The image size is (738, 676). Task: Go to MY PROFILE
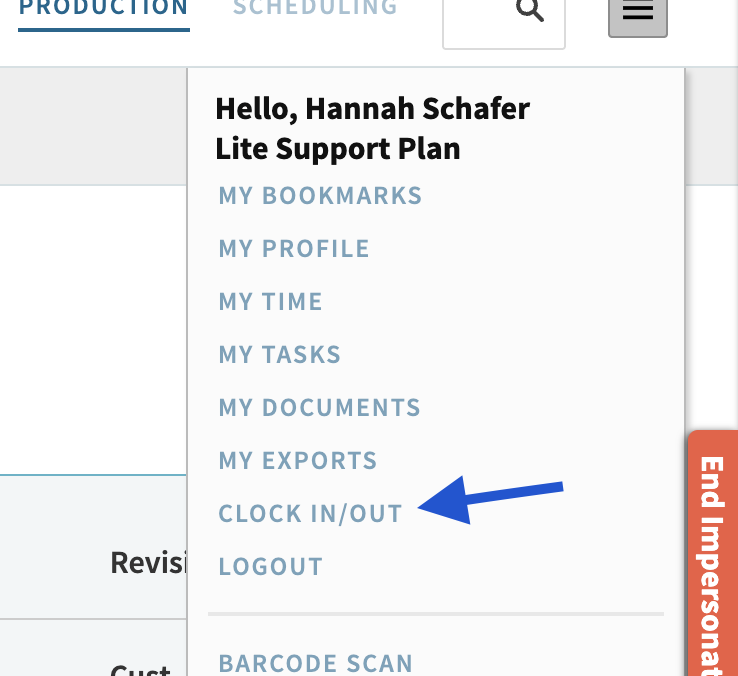[x=294, y=248]
